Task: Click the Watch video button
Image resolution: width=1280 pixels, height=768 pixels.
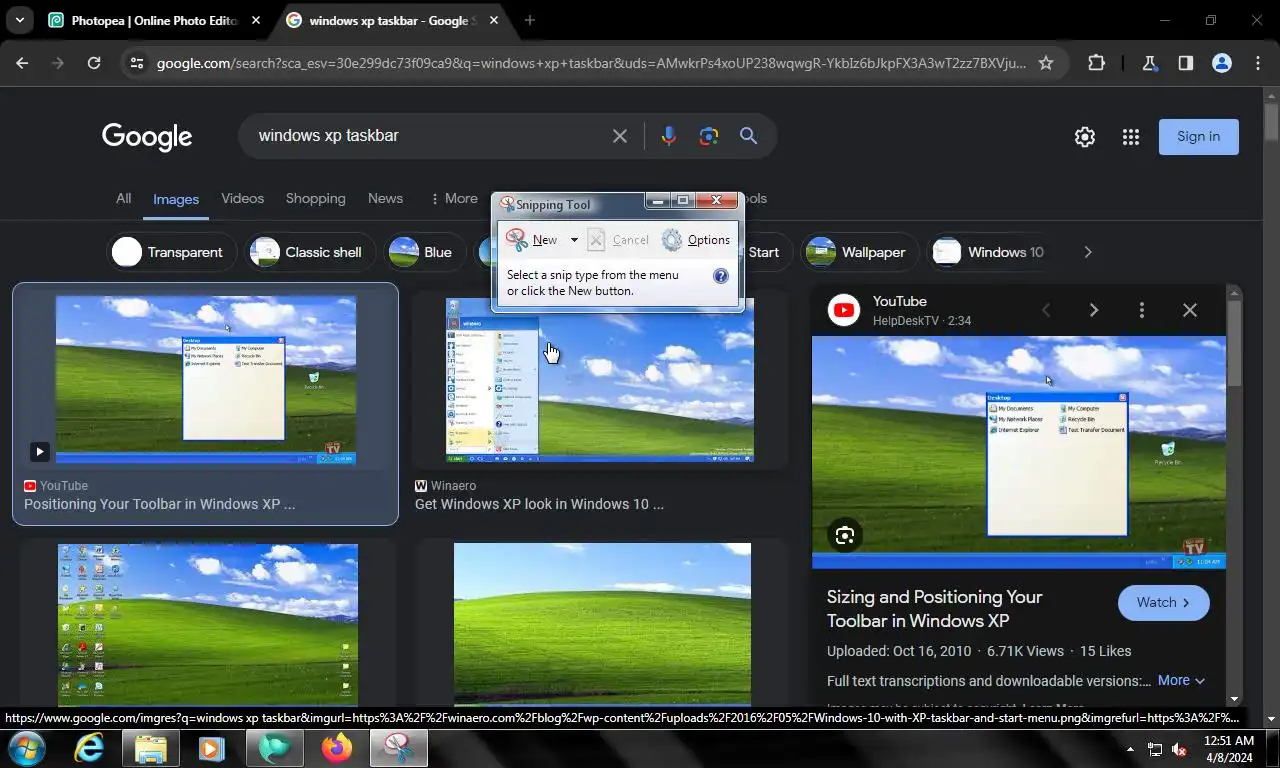Action: [x=1163, y=602]
